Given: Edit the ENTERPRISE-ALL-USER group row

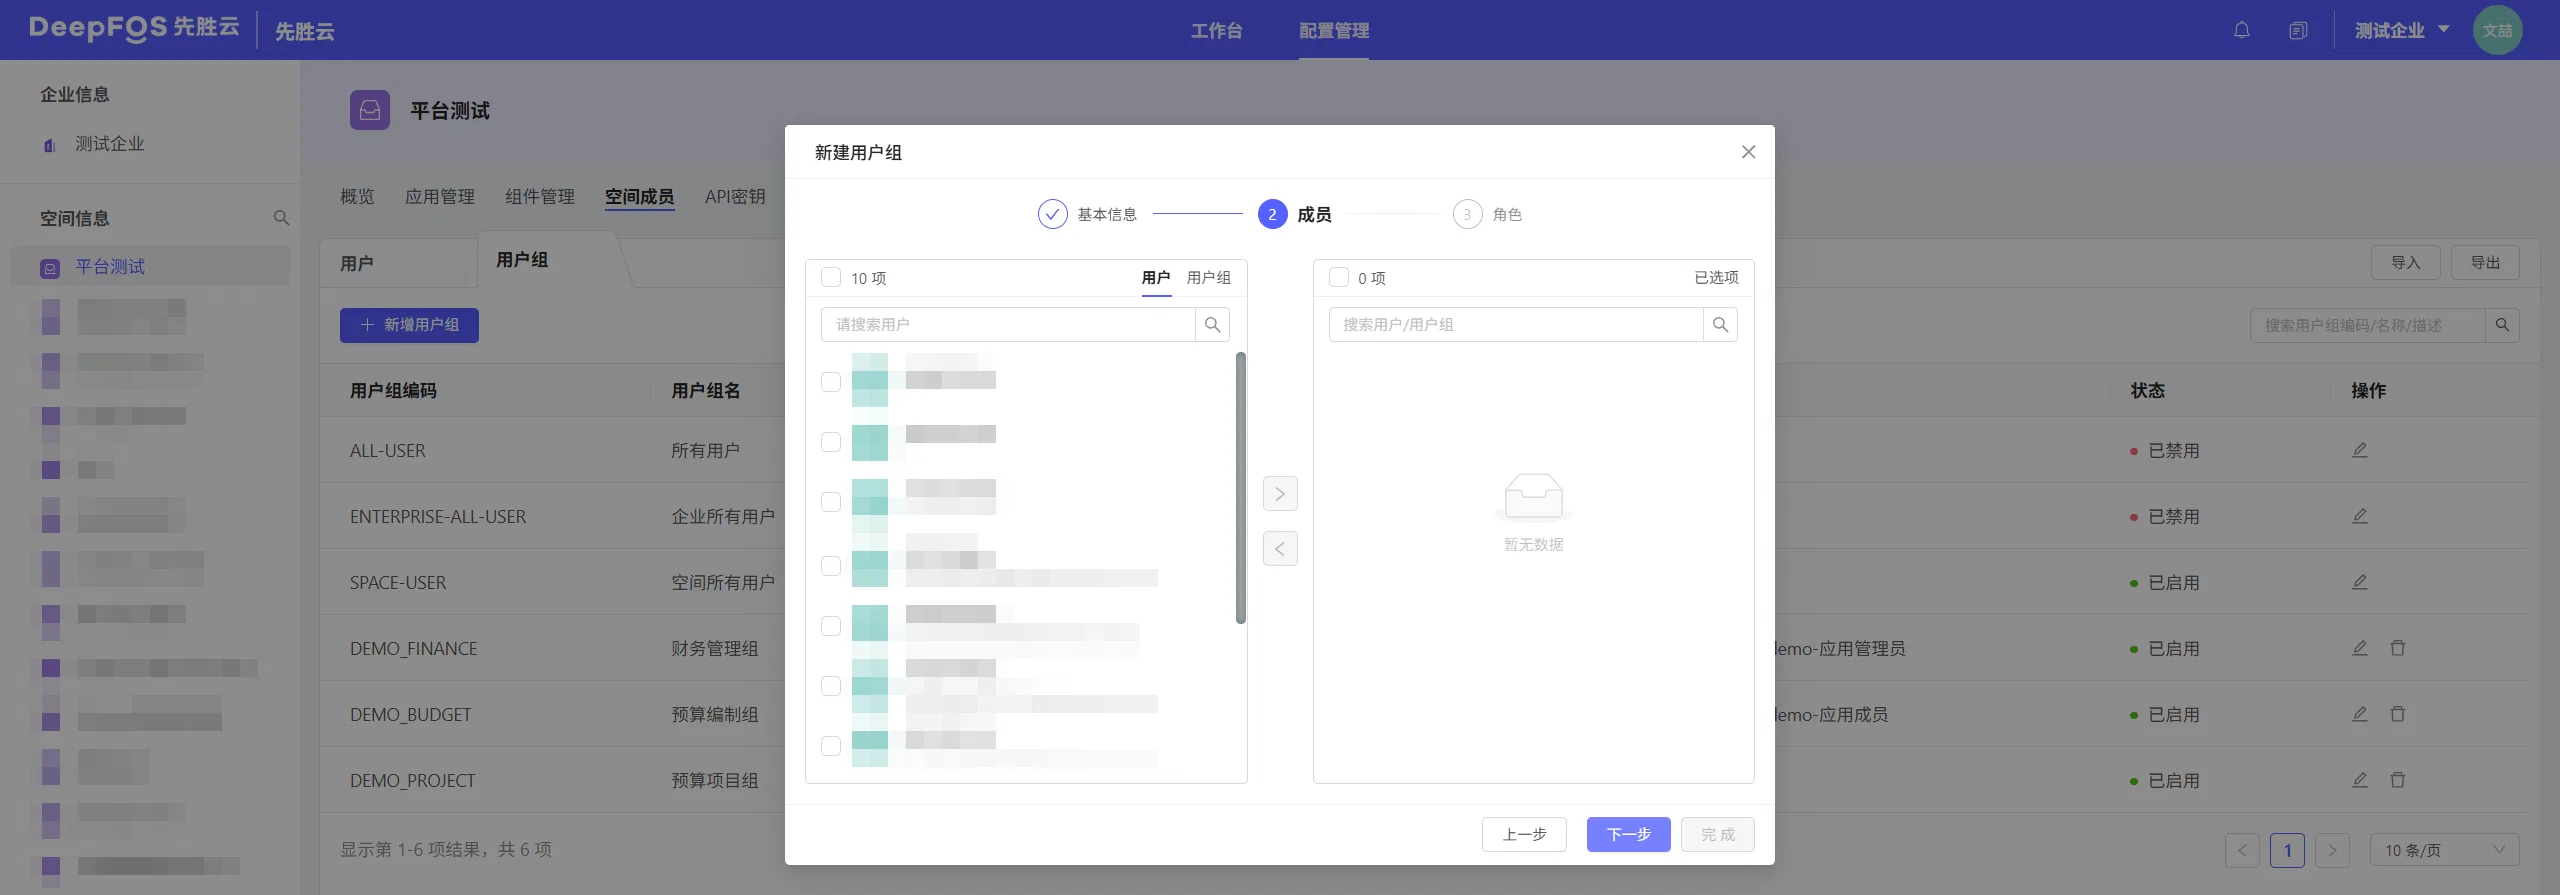Looking at the screenshot, I should pos(2359,516).
